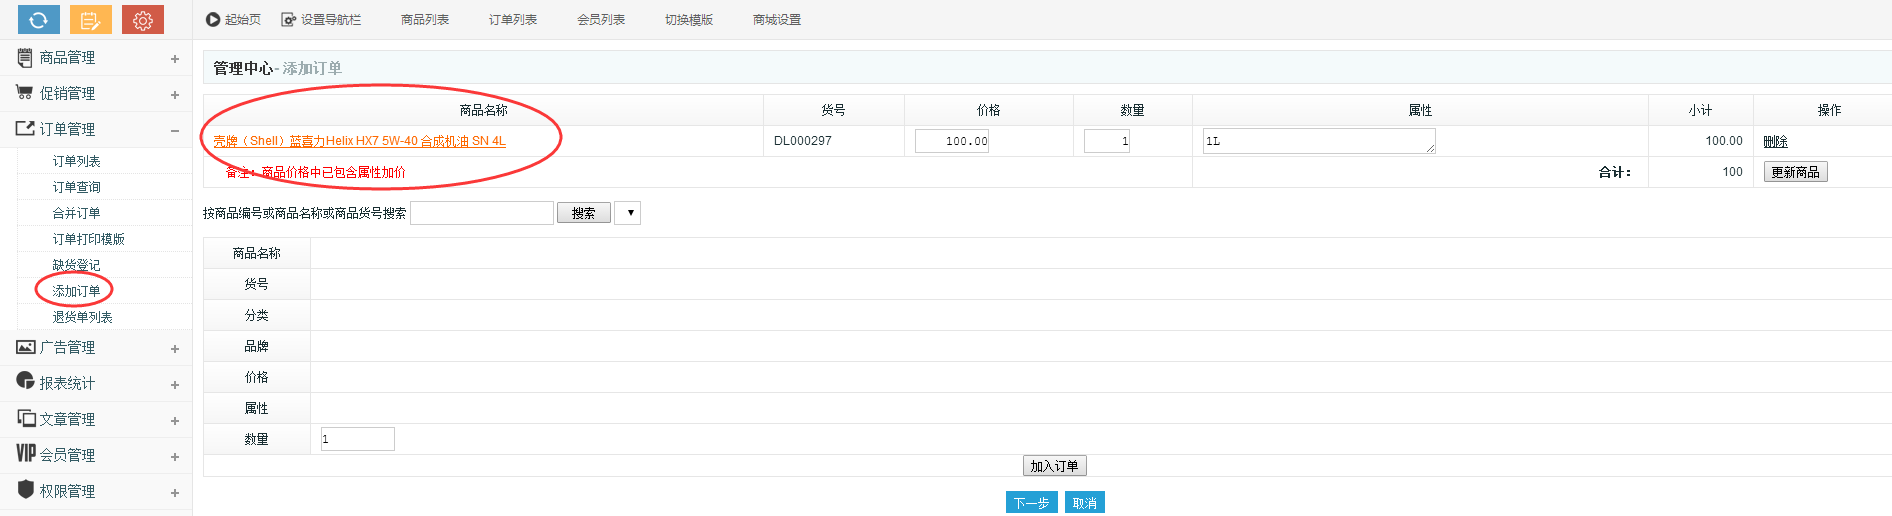Click the 设置导航栏 edit icon
The width and height of the screenshot is (1892, 516).
pos(289,20)
